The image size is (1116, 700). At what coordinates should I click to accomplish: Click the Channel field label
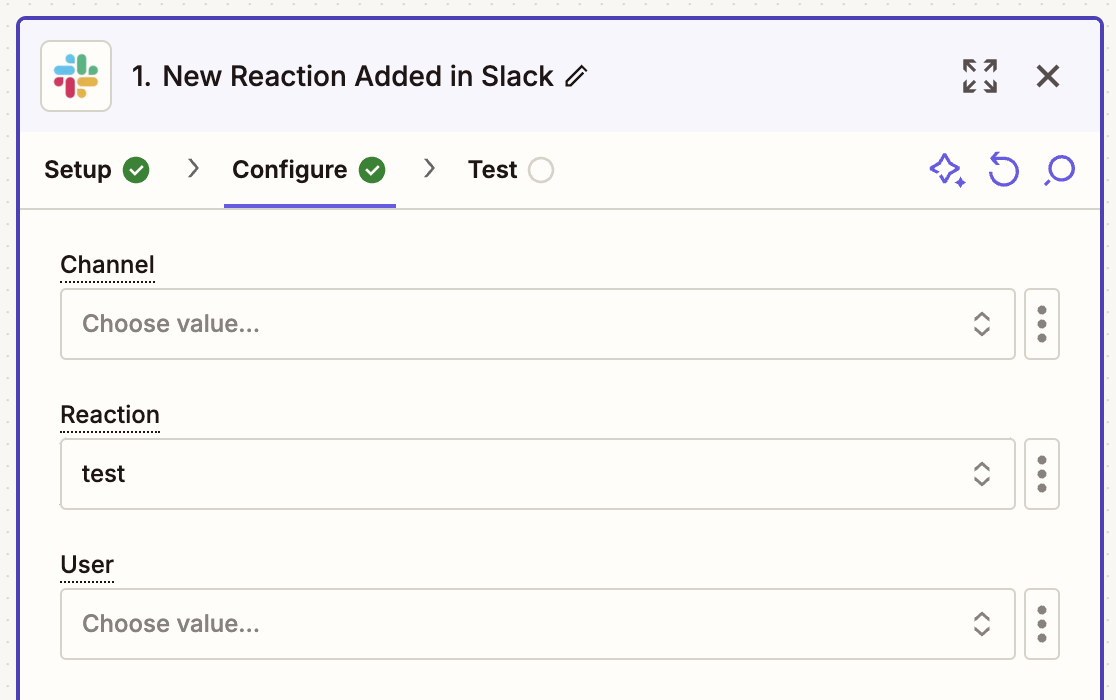(x=107, y=264)
